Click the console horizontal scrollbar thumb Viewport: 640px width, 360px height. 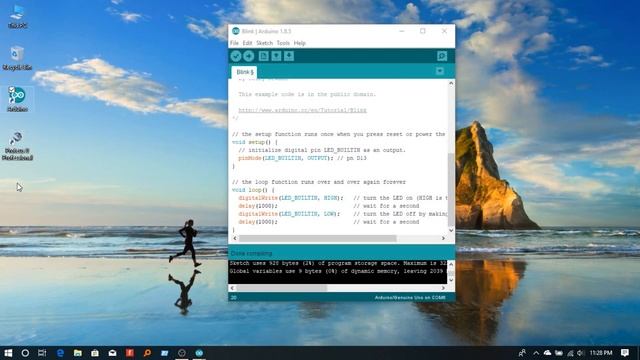[x=282, y=288]
